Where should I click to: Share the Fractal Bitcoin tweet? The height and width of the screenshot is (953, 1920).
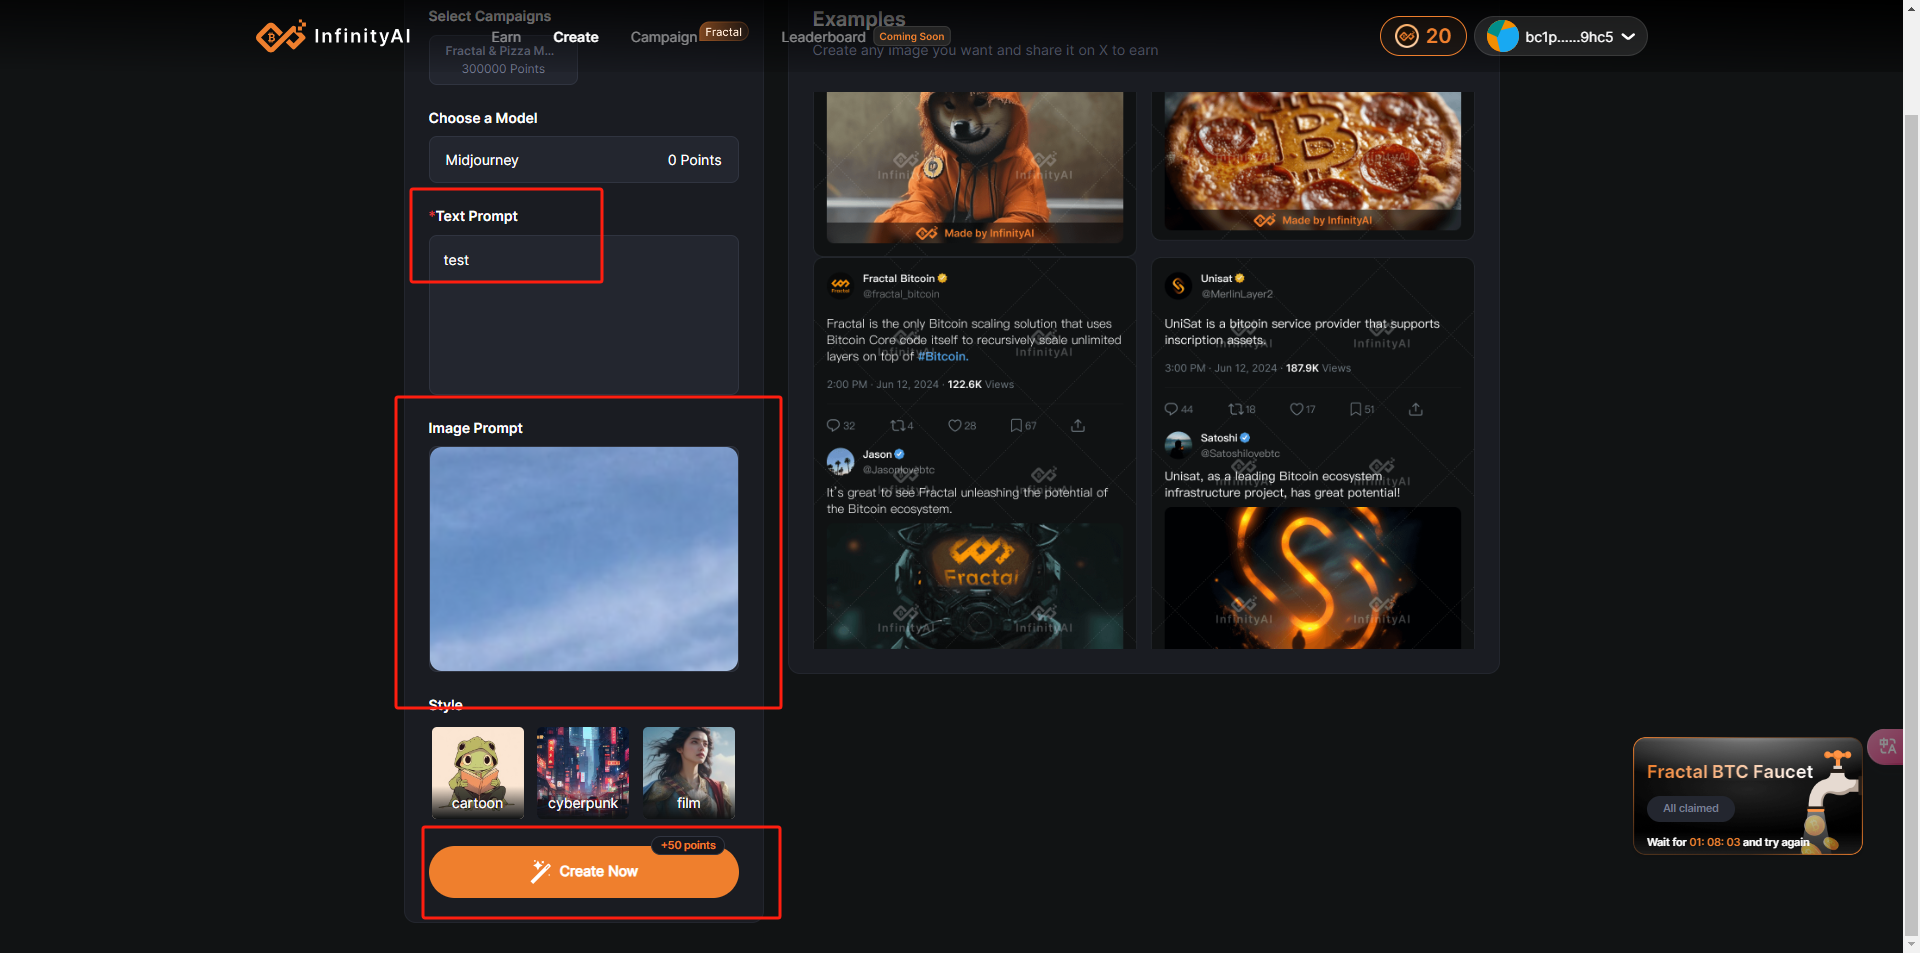coord(1078,425)
